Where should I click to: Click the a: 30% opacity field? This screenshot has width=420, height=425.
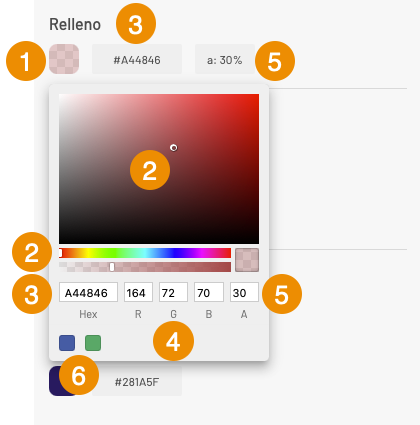click(225, 59)
